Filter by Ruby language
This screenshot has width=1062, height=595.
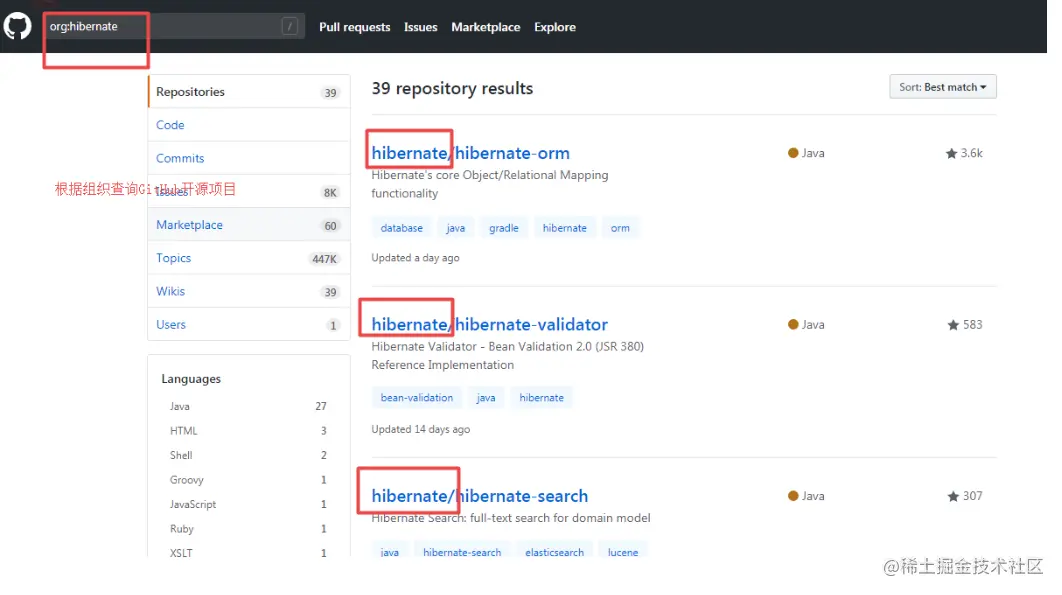[x=248, y=528]
